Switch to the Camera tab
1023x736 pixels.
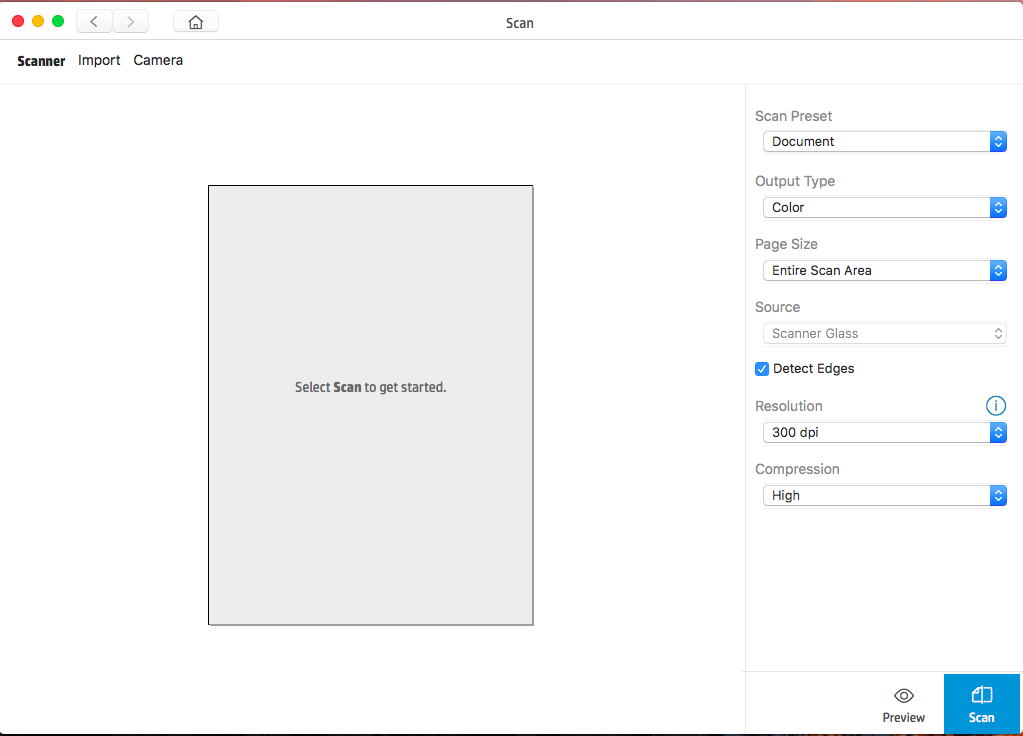pyautogui.click(x=158, y=61)
